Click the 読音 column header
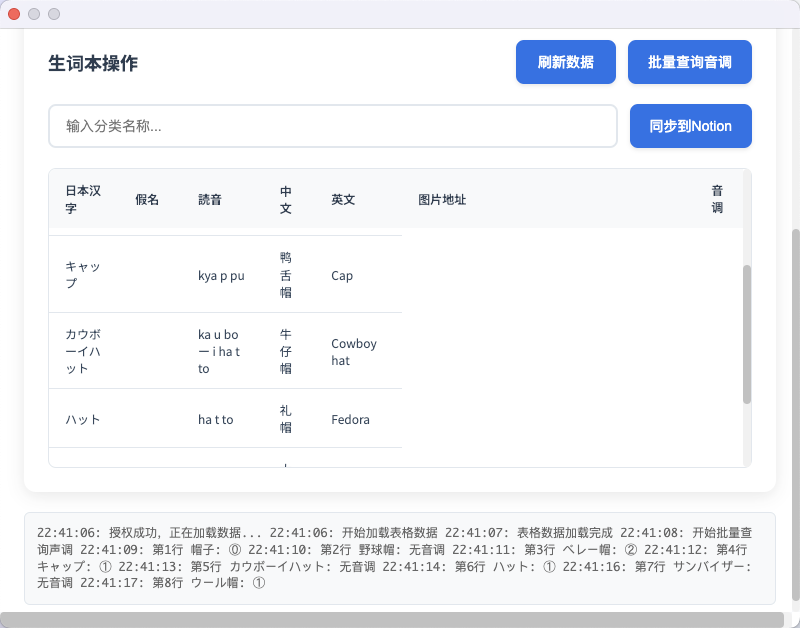 209,199
